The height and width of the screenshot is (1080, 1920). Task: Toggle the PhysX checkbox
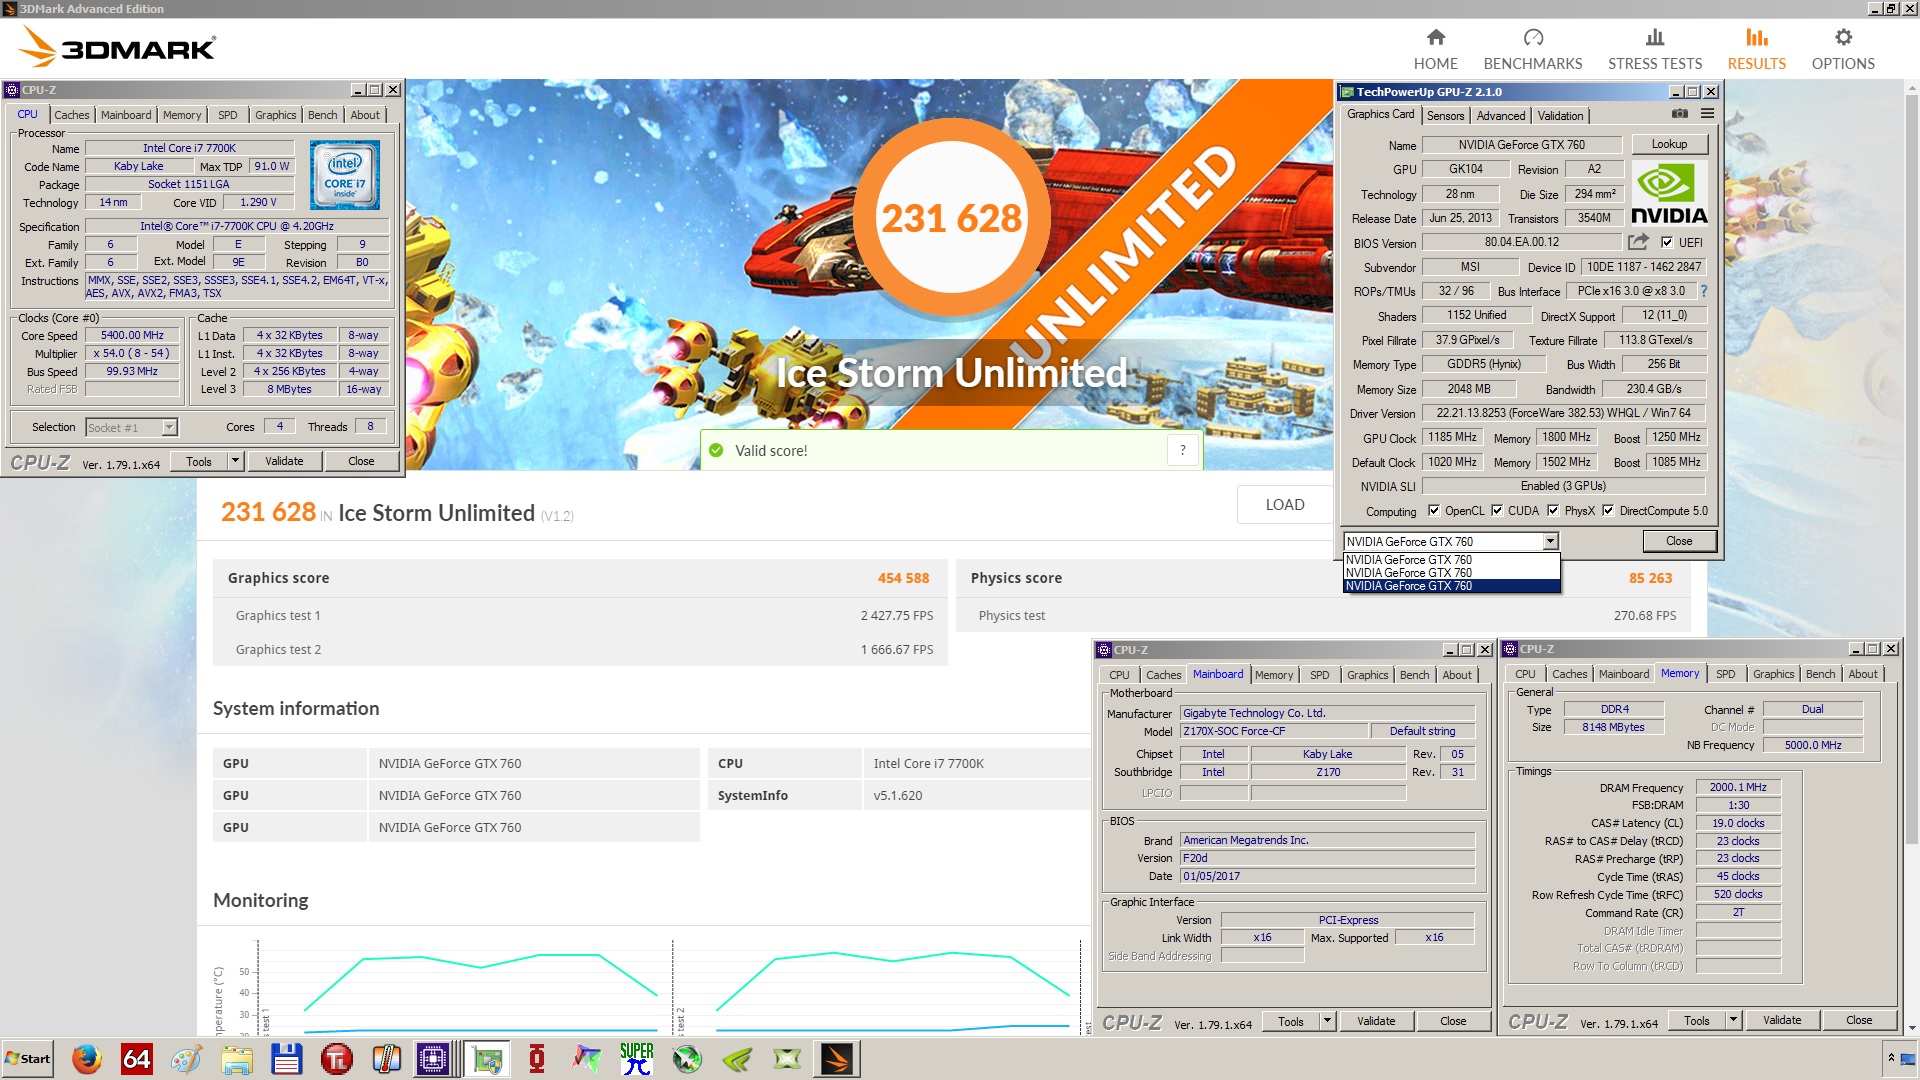click(1553, 510)
